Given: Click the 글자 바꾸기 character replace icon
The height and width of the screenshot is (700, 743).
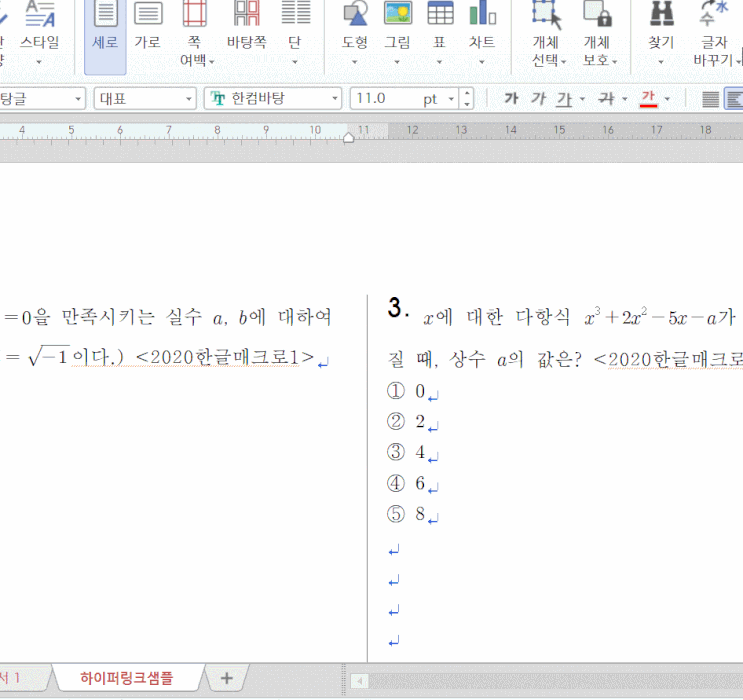Looking at the screenshot, I should point(714,14).
